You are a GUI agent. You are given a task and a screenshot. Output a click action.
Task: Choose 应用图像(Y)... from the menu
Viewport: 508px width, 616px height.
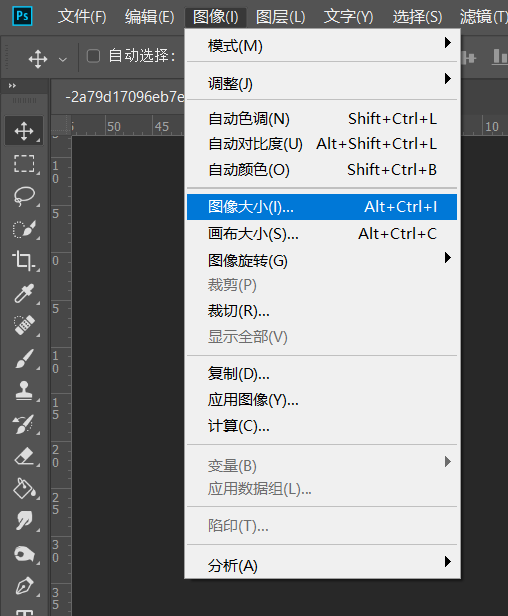(x=322, y=400)
